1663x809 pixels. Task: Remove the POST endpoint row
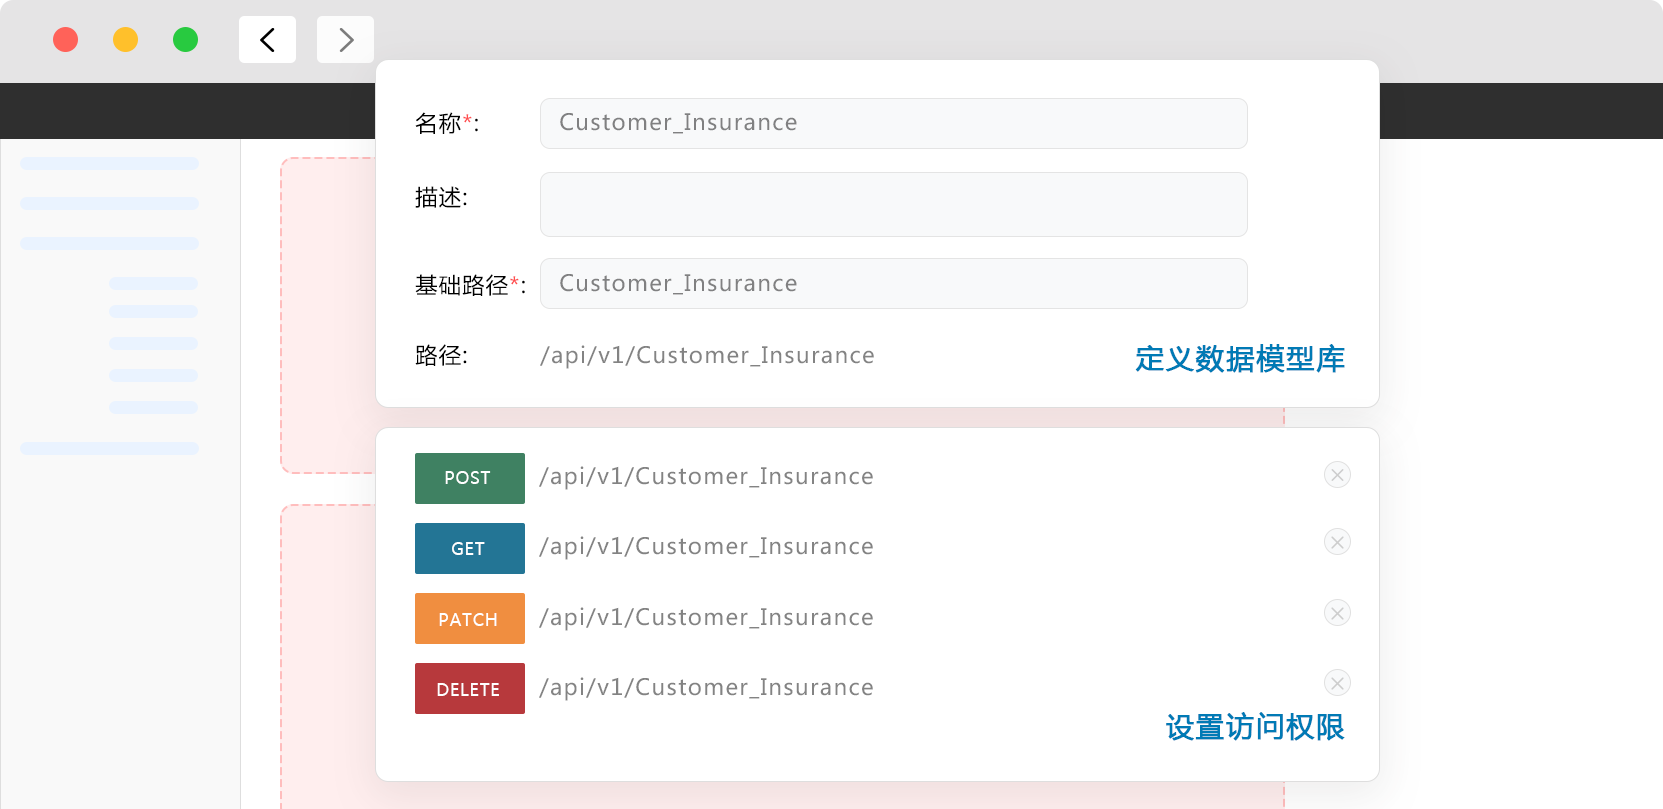(1337, 474)
